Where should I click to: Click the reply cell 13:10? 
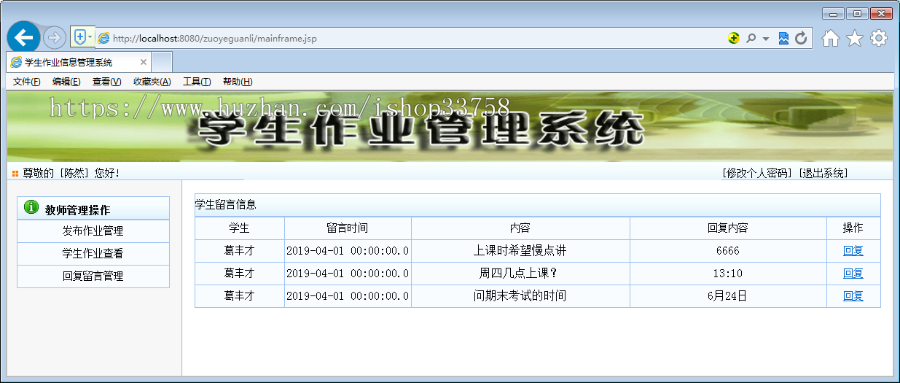(x=728, y=273)
